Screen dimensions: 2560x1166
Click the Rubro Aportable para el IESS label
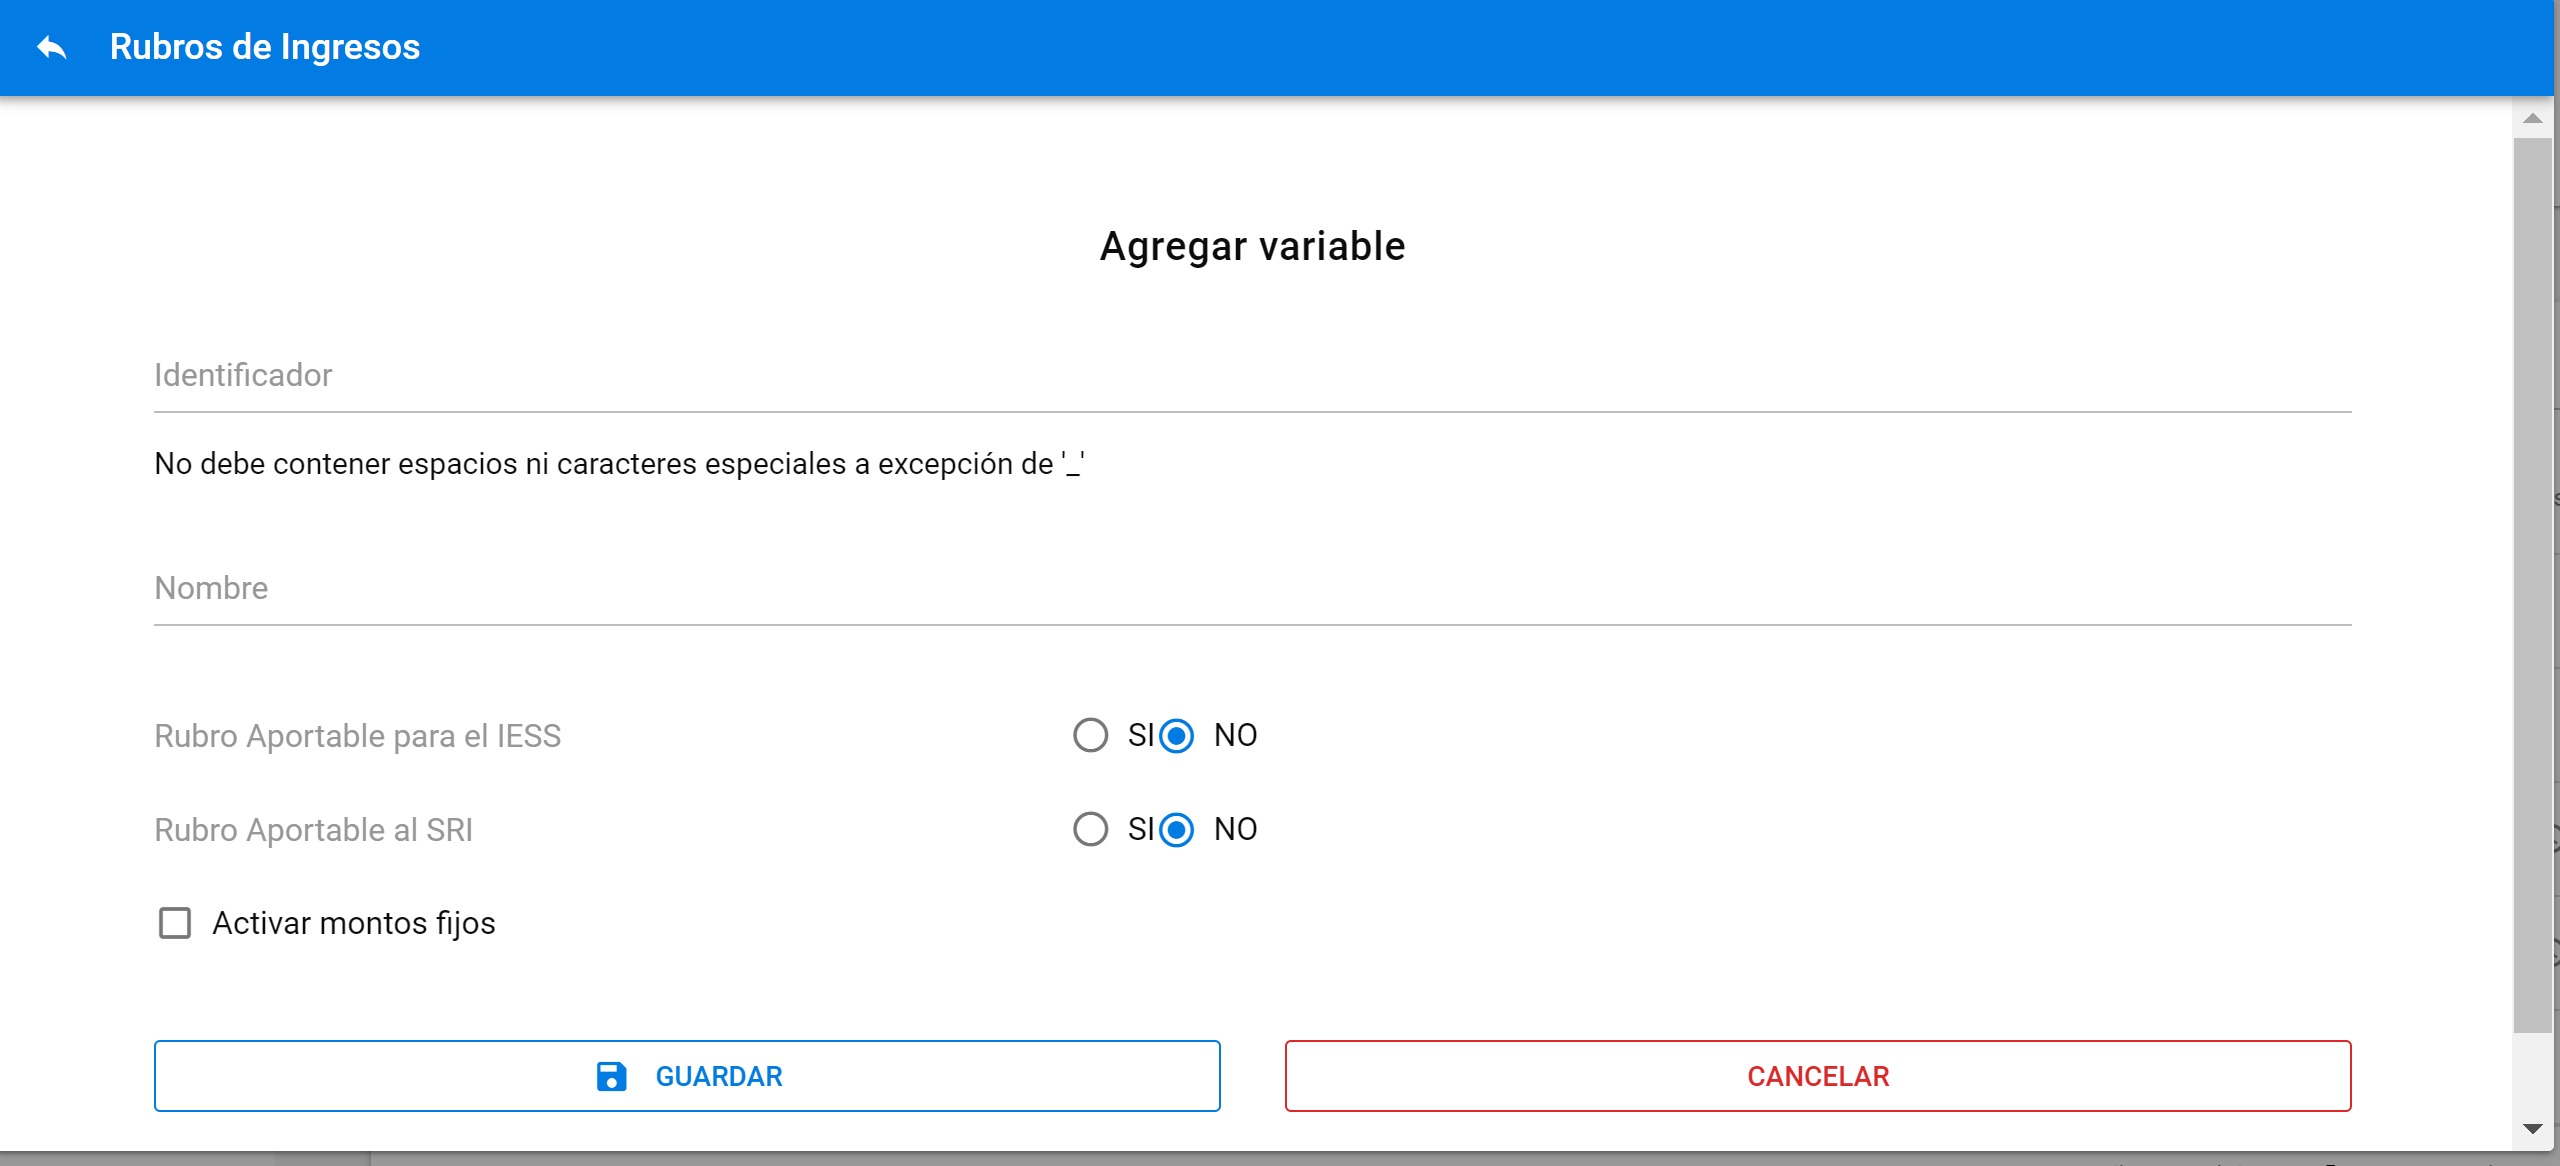[357, 736]
